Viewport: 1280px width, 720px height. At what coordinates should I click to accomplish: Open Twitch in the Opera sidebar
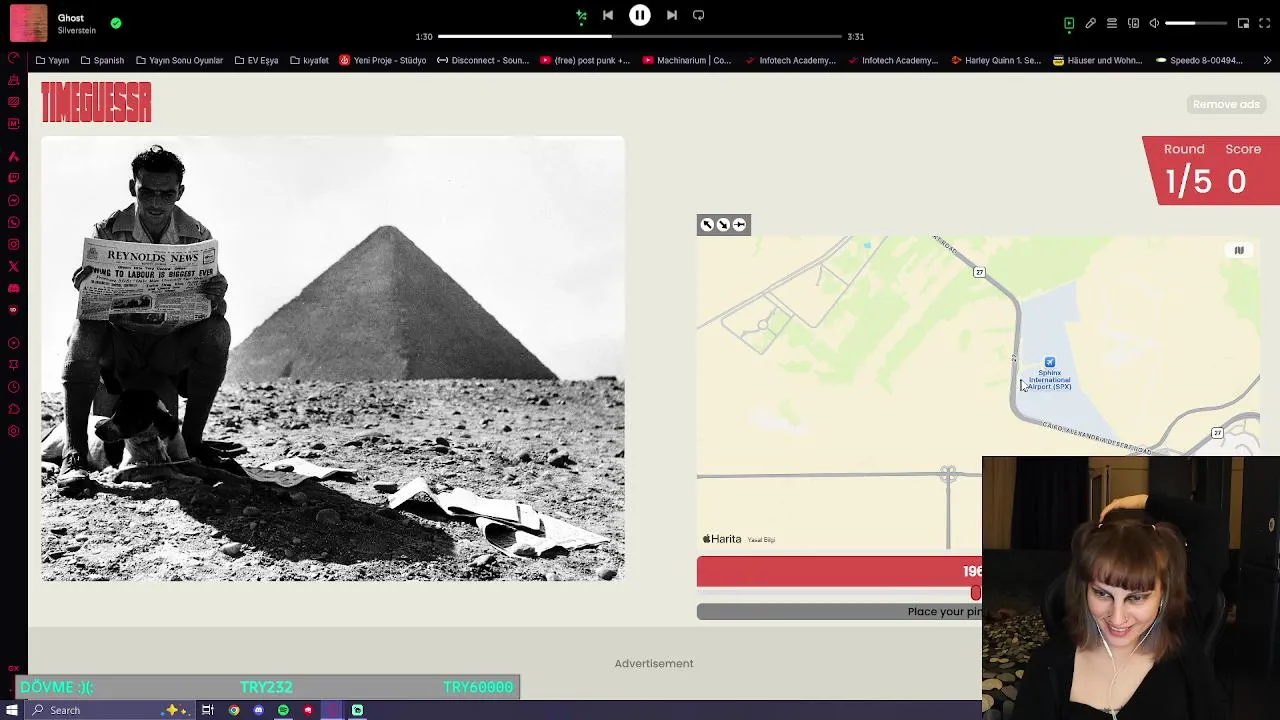click(x=13, y=178)
